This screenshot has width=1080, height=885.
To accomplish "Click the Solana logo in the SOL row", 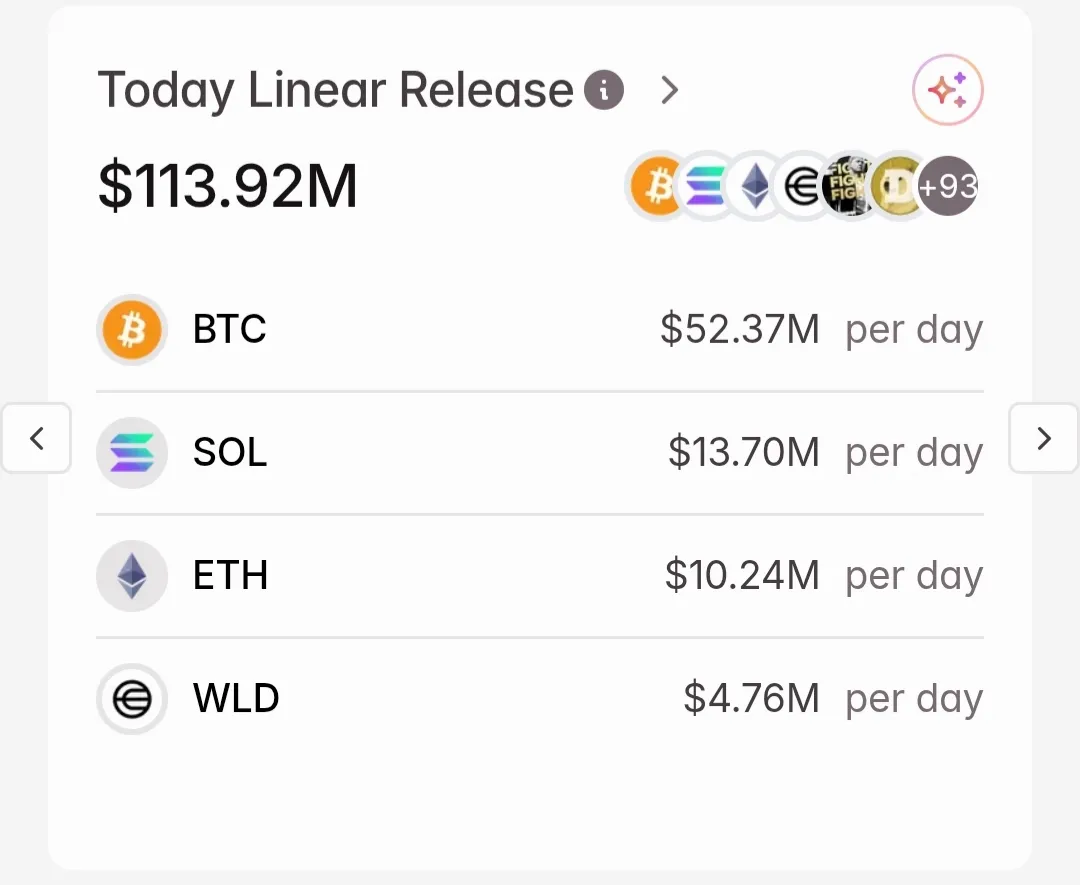I will (131, 453).
